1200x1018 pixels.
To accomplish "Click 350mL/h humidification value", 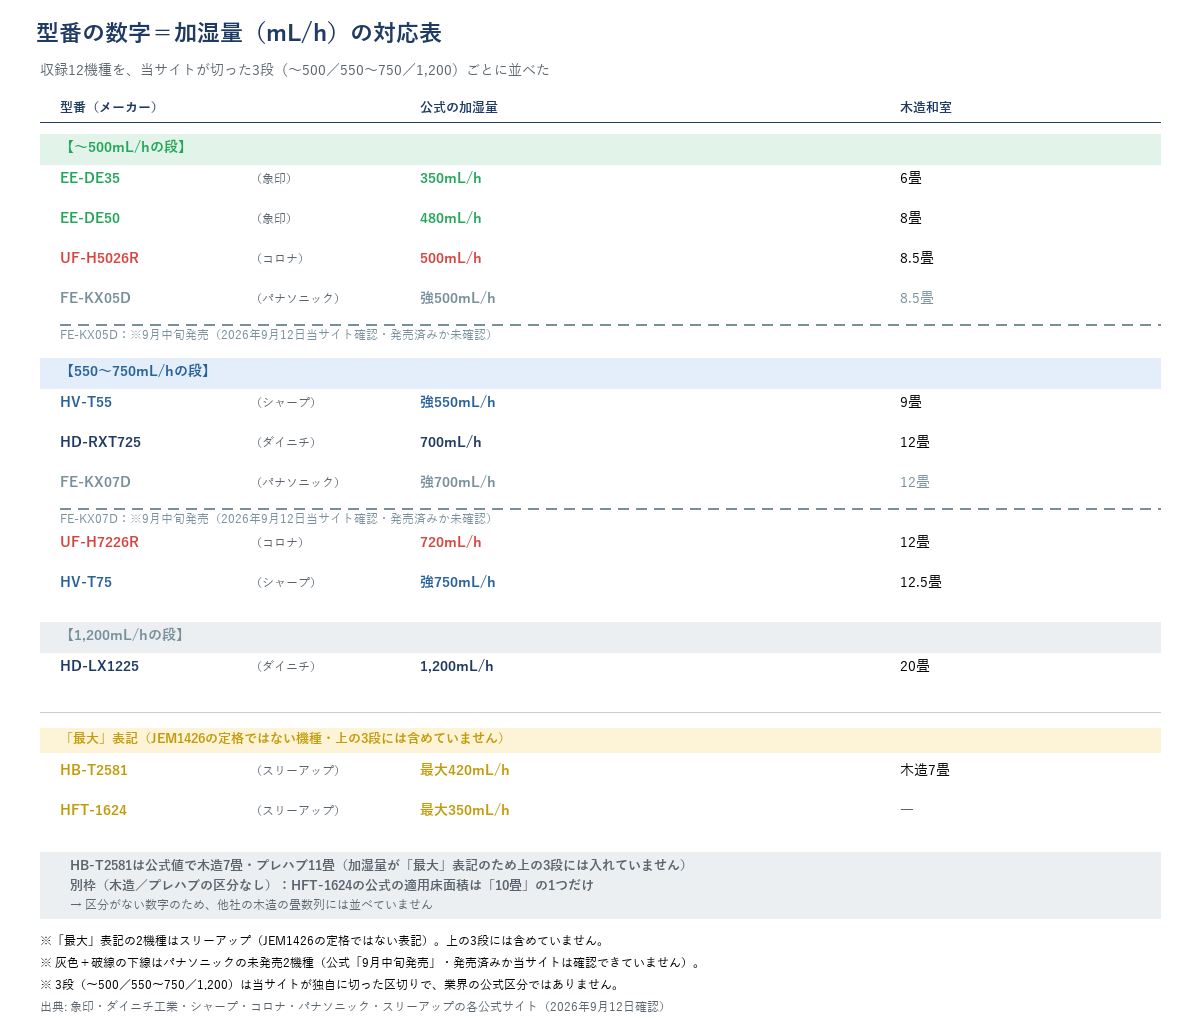I will click(x=451, y=178).
